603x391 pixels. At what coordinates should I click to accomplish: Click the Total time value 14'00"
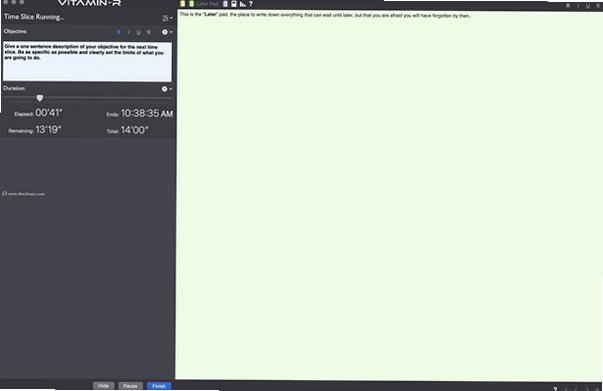coord(134,130)
